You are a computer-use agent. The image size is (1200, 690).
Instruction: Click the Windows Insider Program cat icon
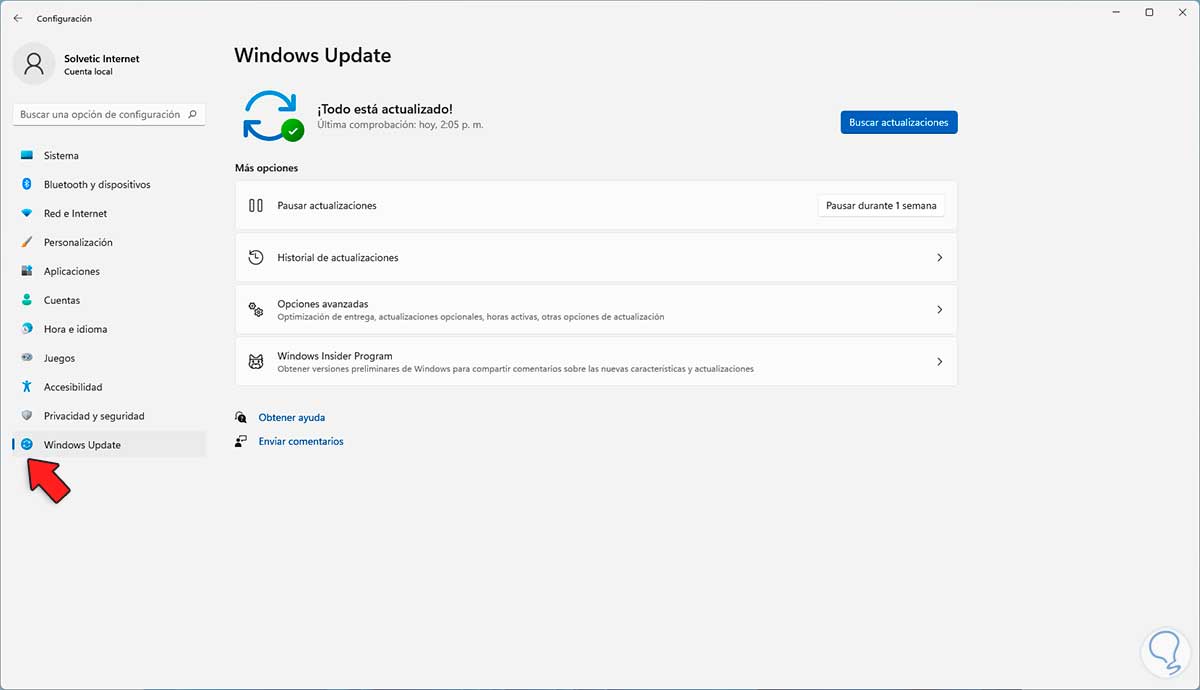click(x=256, y=362)
